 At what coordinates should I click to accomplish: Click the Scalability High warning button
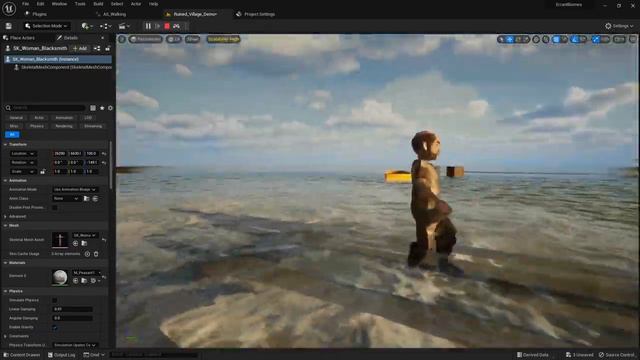(223, 39)
